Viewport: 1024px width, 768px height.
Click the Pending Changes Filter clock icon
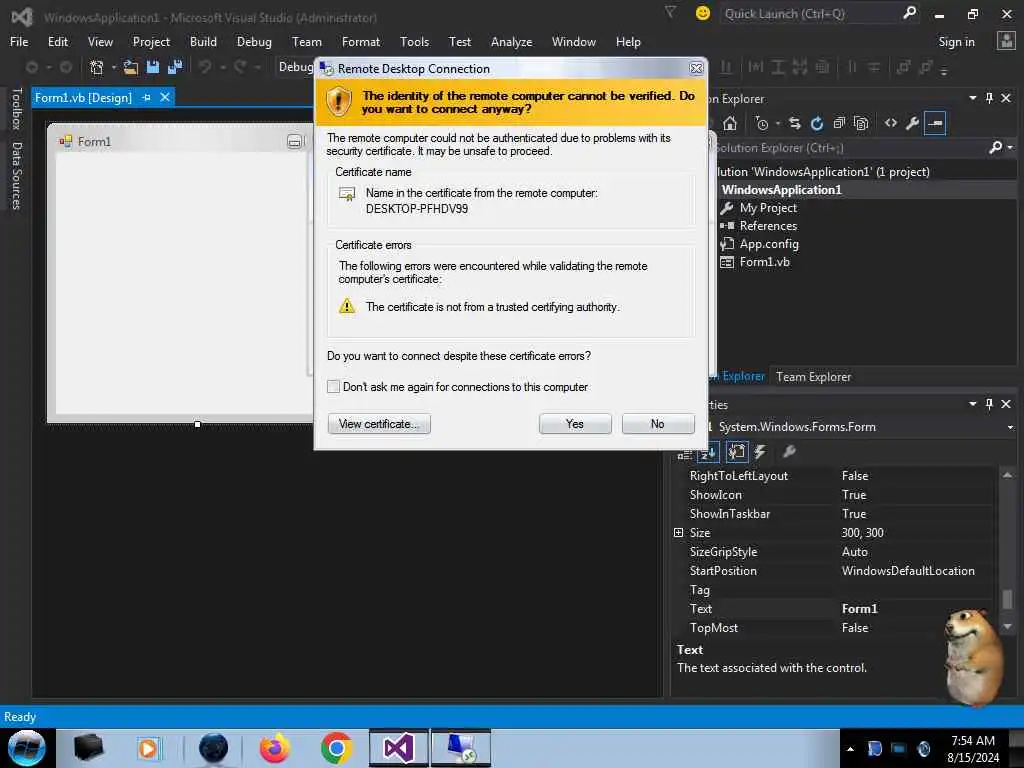[761, 123]
